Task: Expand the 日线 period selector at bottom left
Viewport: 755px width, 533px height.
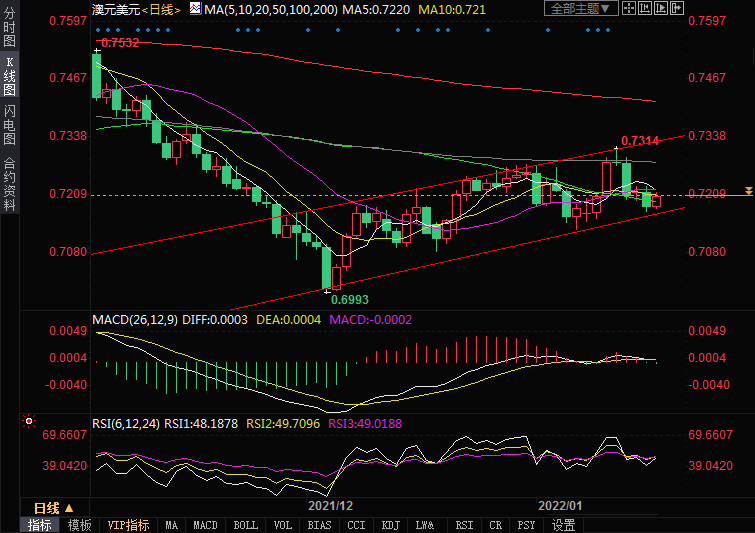Action: (x=52, y=508)
